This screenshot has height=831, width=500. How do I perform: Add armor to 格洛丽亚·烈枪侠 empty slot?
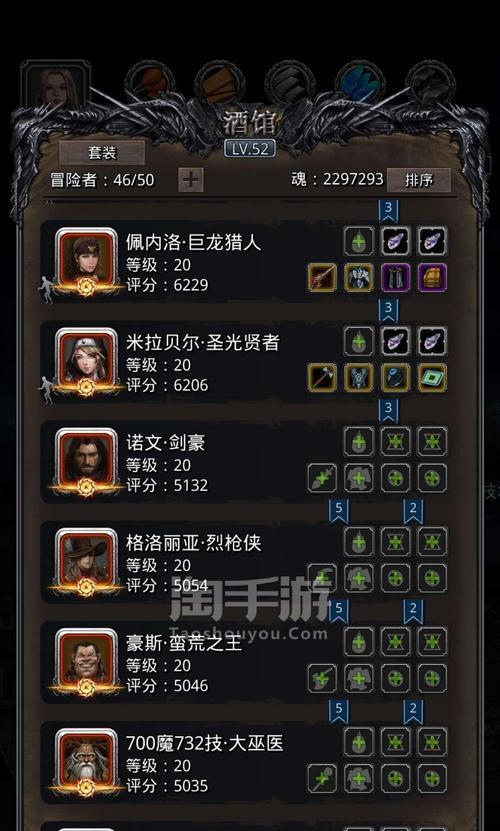(x=359, y=578)
